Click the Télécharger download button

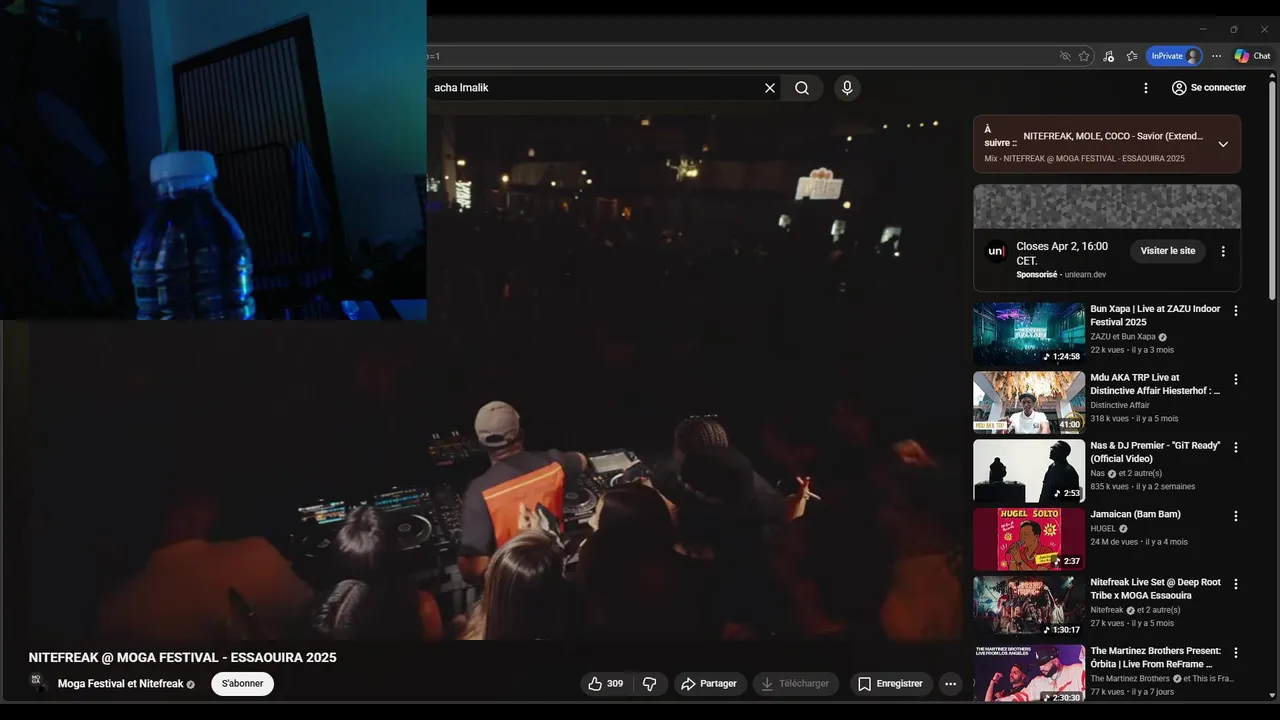[x=796, y=684]
